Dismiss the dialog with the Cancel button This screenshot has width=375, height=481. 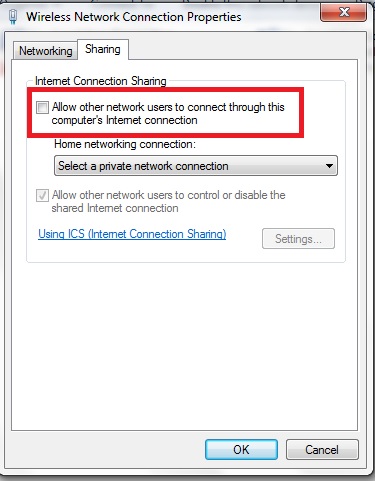click(x=322, y=450)
